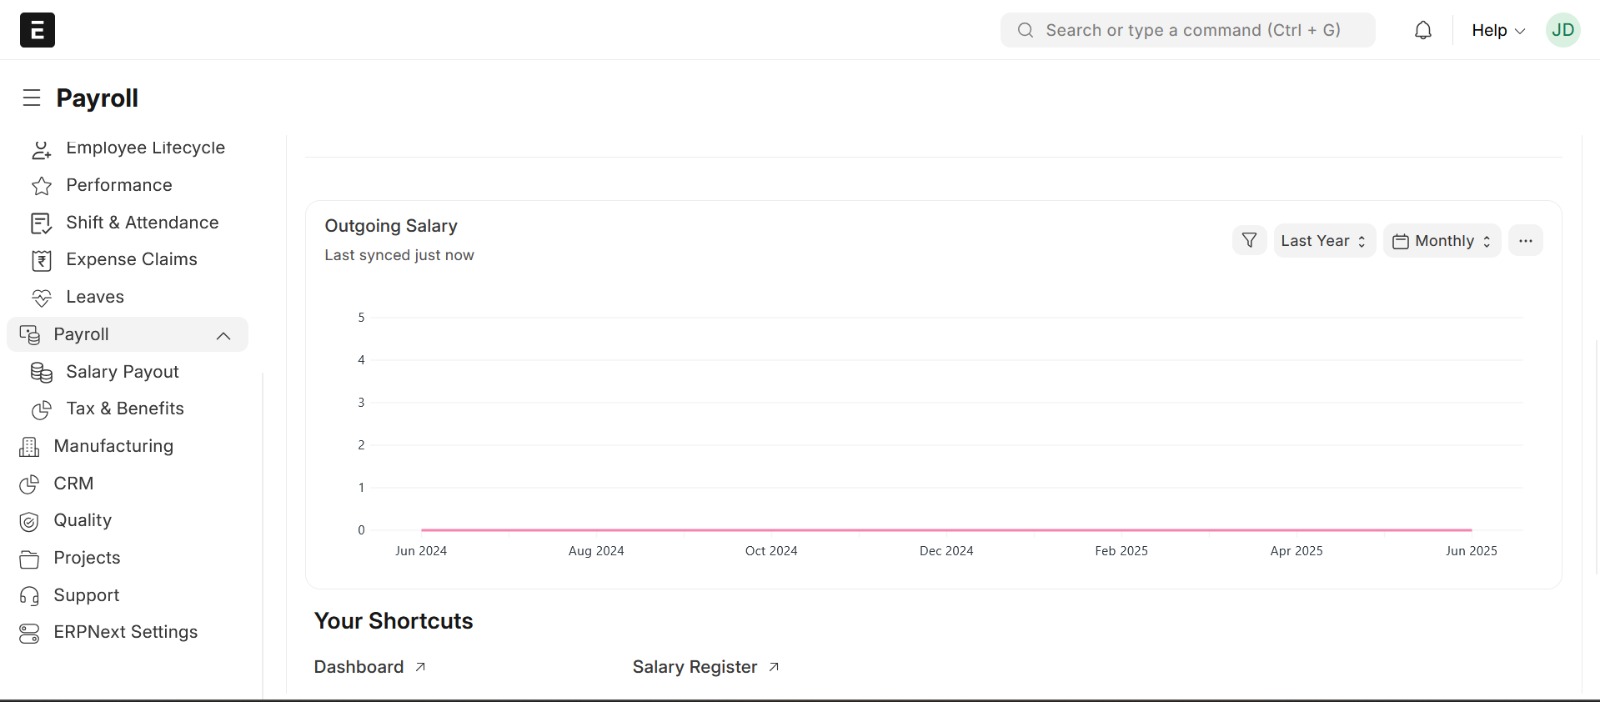Open the notifications bell
The width and height of the screenshot is (1600, 702).
tap(1423, 30)
